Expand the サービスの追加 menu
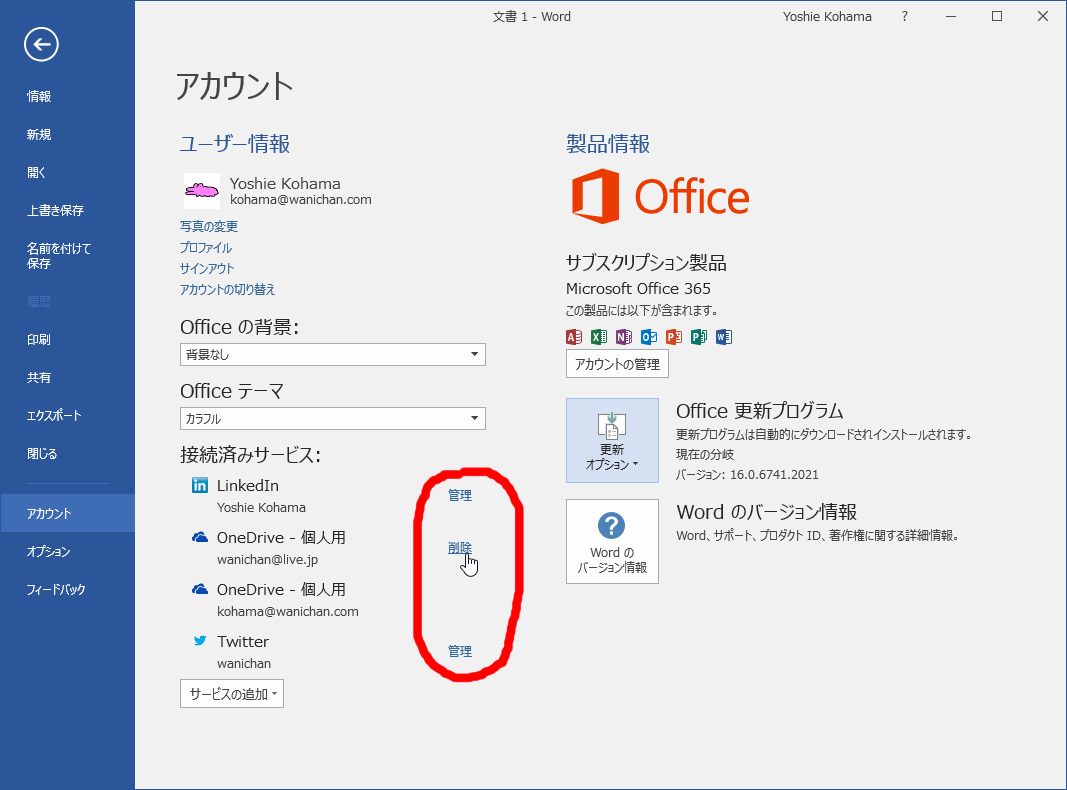The width and height of the screenshot is (1067, 790). (x=232, y=694)
